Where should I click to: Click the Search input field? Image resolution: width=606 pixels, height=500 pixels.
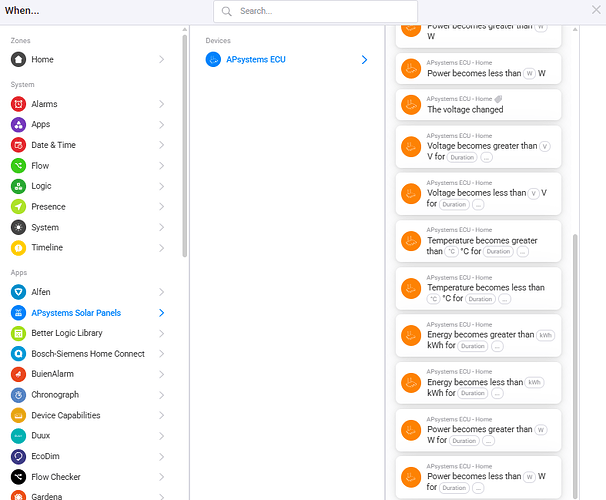click(x=315, y=11)
